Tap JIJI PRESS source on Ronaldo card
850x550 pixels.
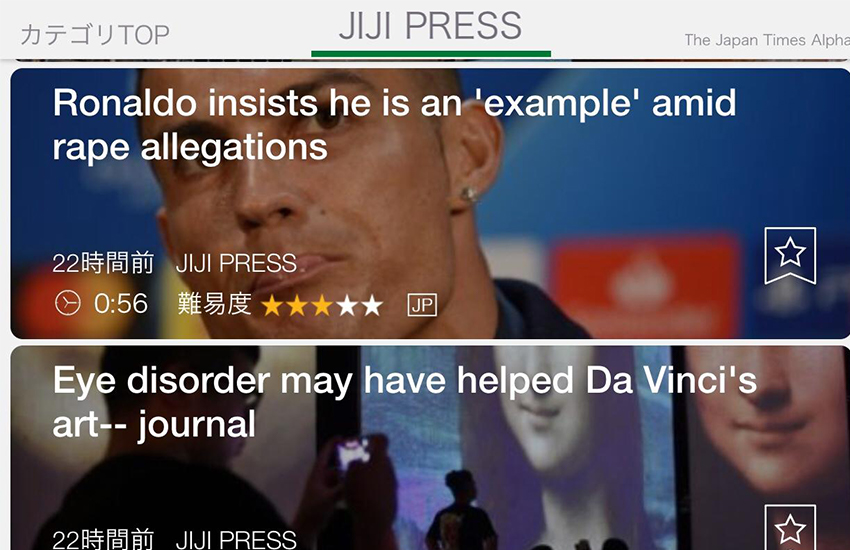pyautogui.click(x=236, y=264)
